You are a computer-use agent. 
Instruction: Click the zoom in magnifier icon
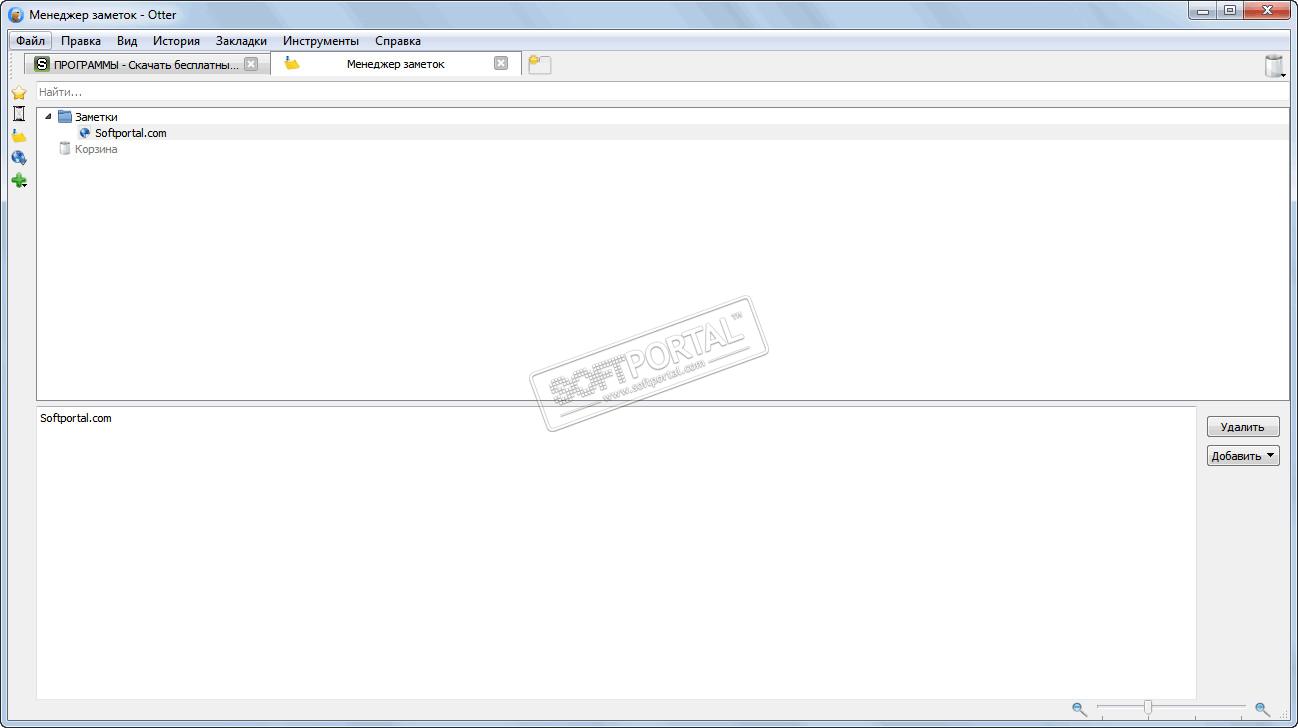pos(1262,709)
